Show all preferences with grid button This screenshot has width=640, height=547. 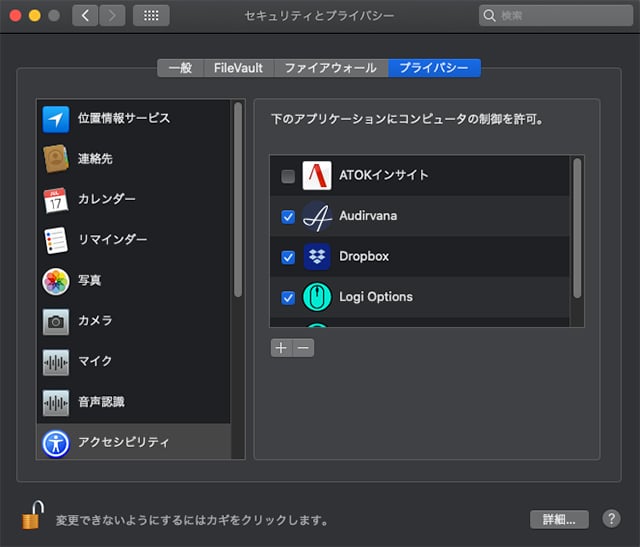click(x=151, y=16)
